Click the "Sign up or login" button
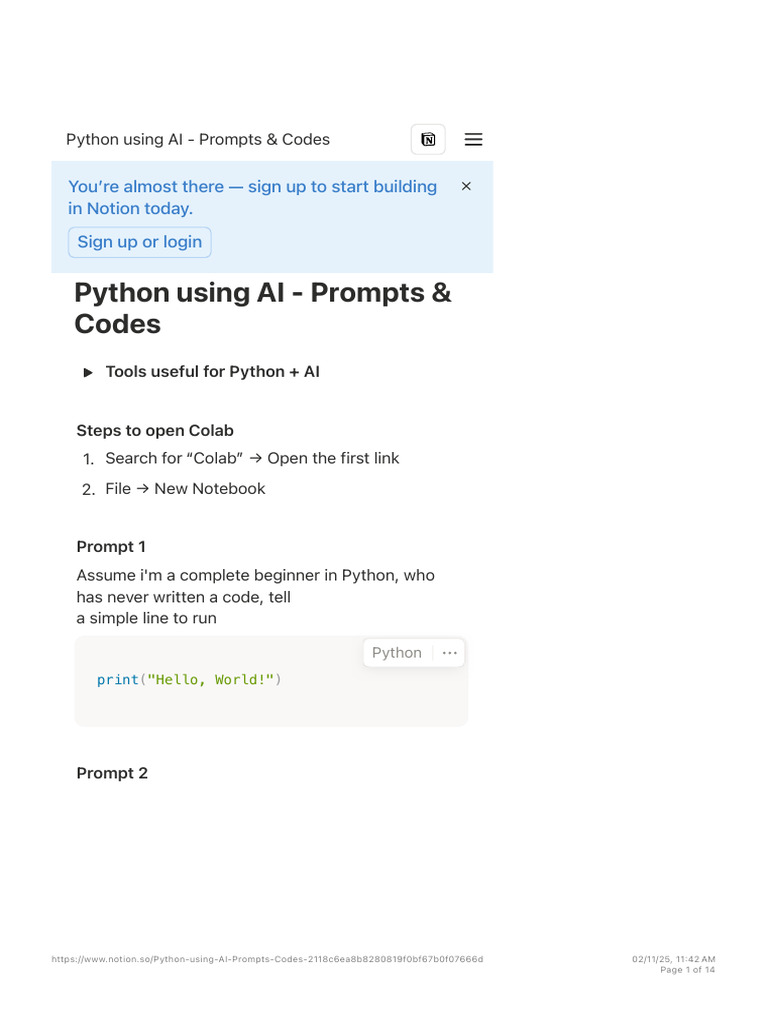768x1024 pixels. (140, 242)
